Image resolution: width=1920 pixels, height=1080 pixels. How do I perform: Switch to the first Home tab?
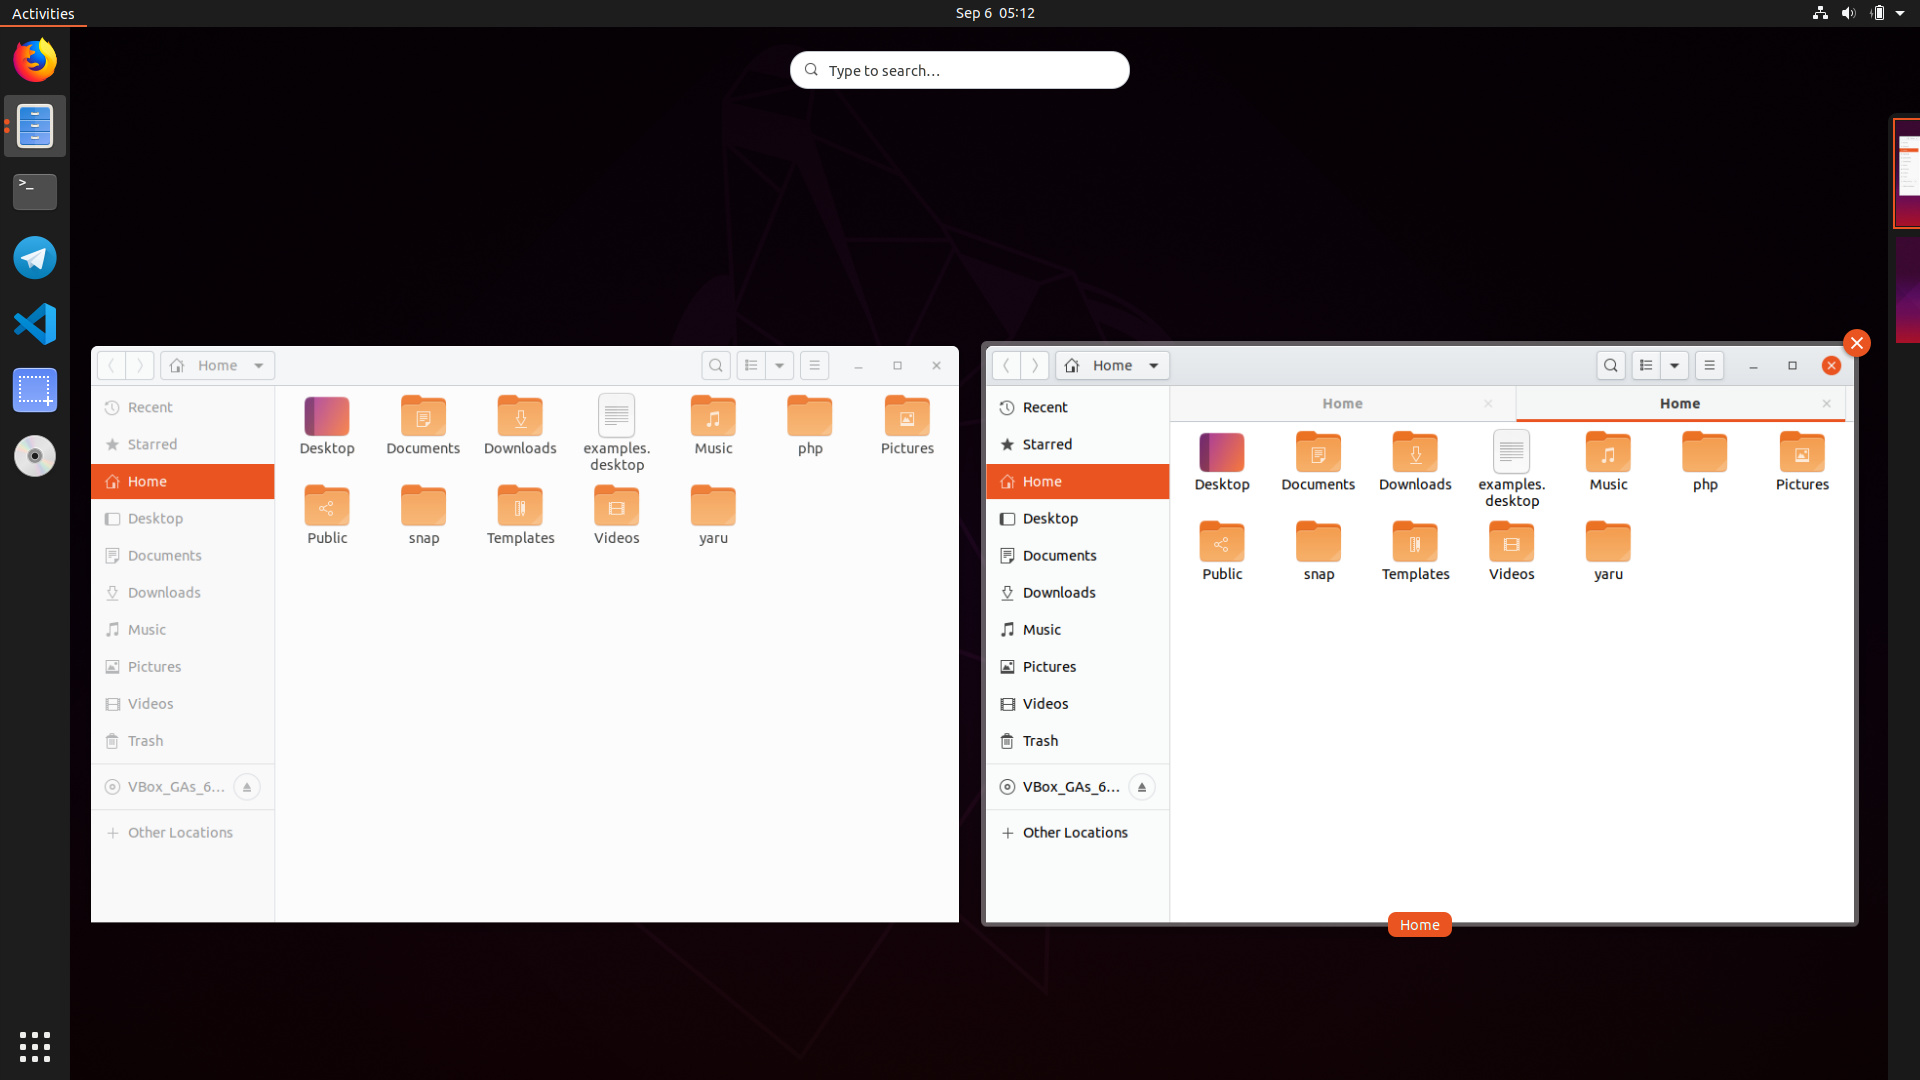click(1341, 404)
